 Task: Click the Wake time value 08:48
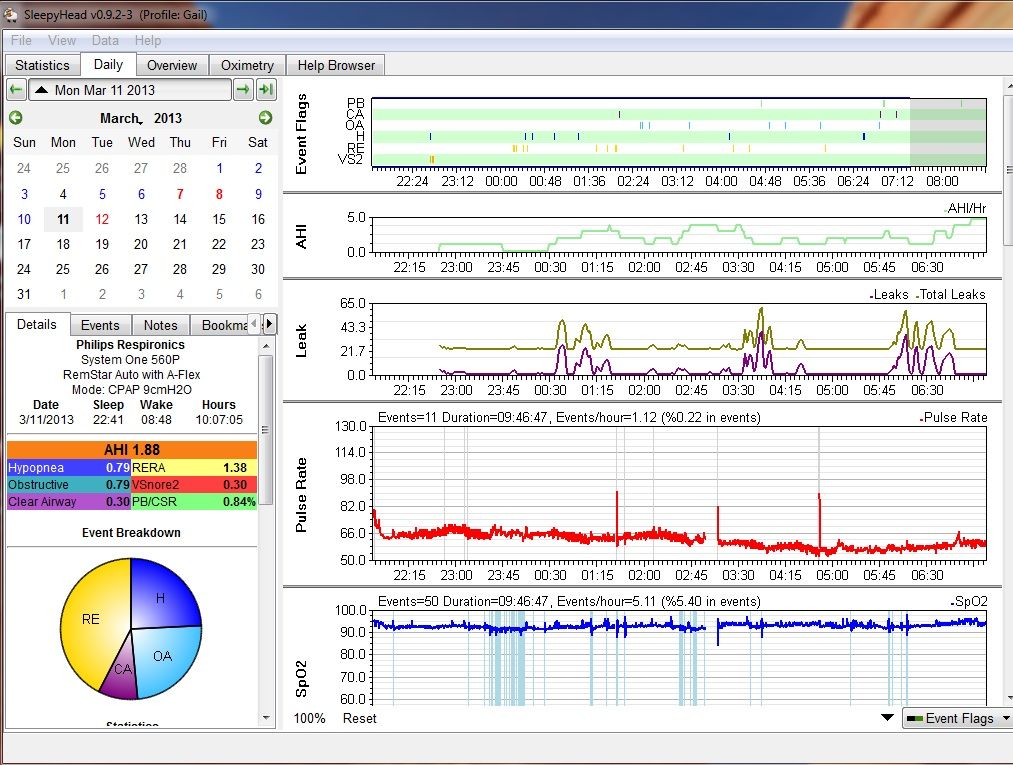coord(156,420)
